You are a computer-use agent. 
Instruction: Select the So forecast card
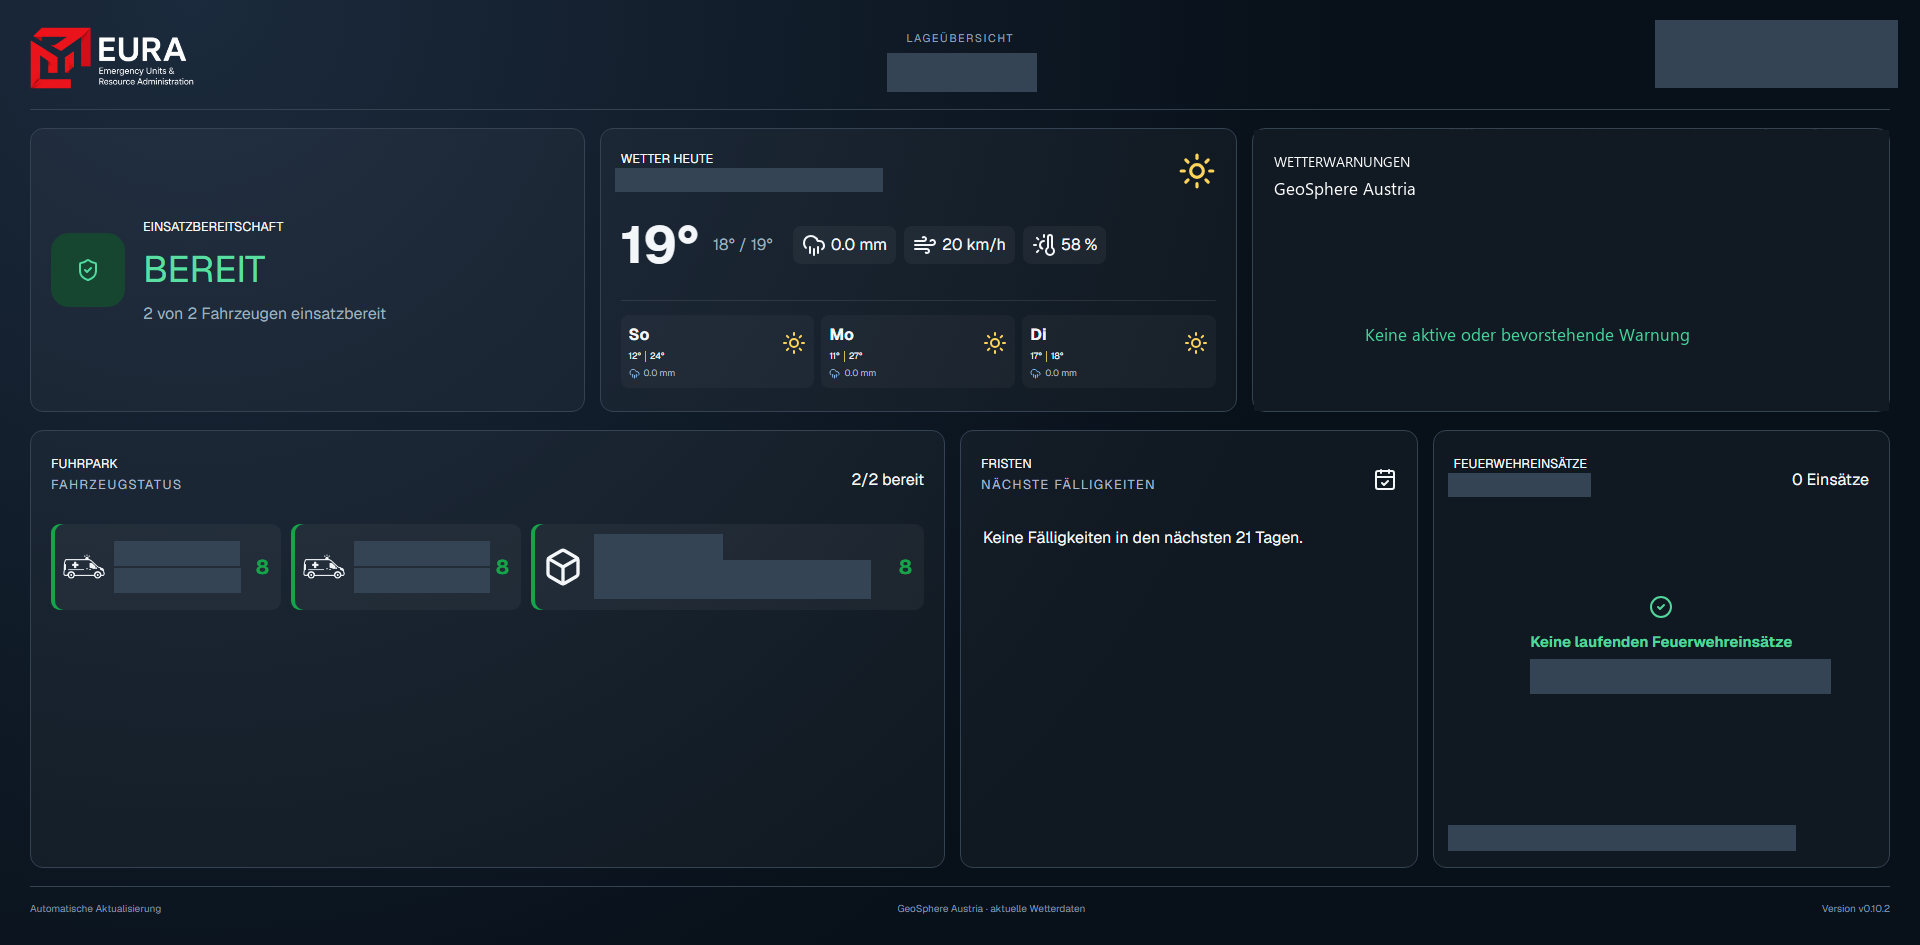[717, 352]
